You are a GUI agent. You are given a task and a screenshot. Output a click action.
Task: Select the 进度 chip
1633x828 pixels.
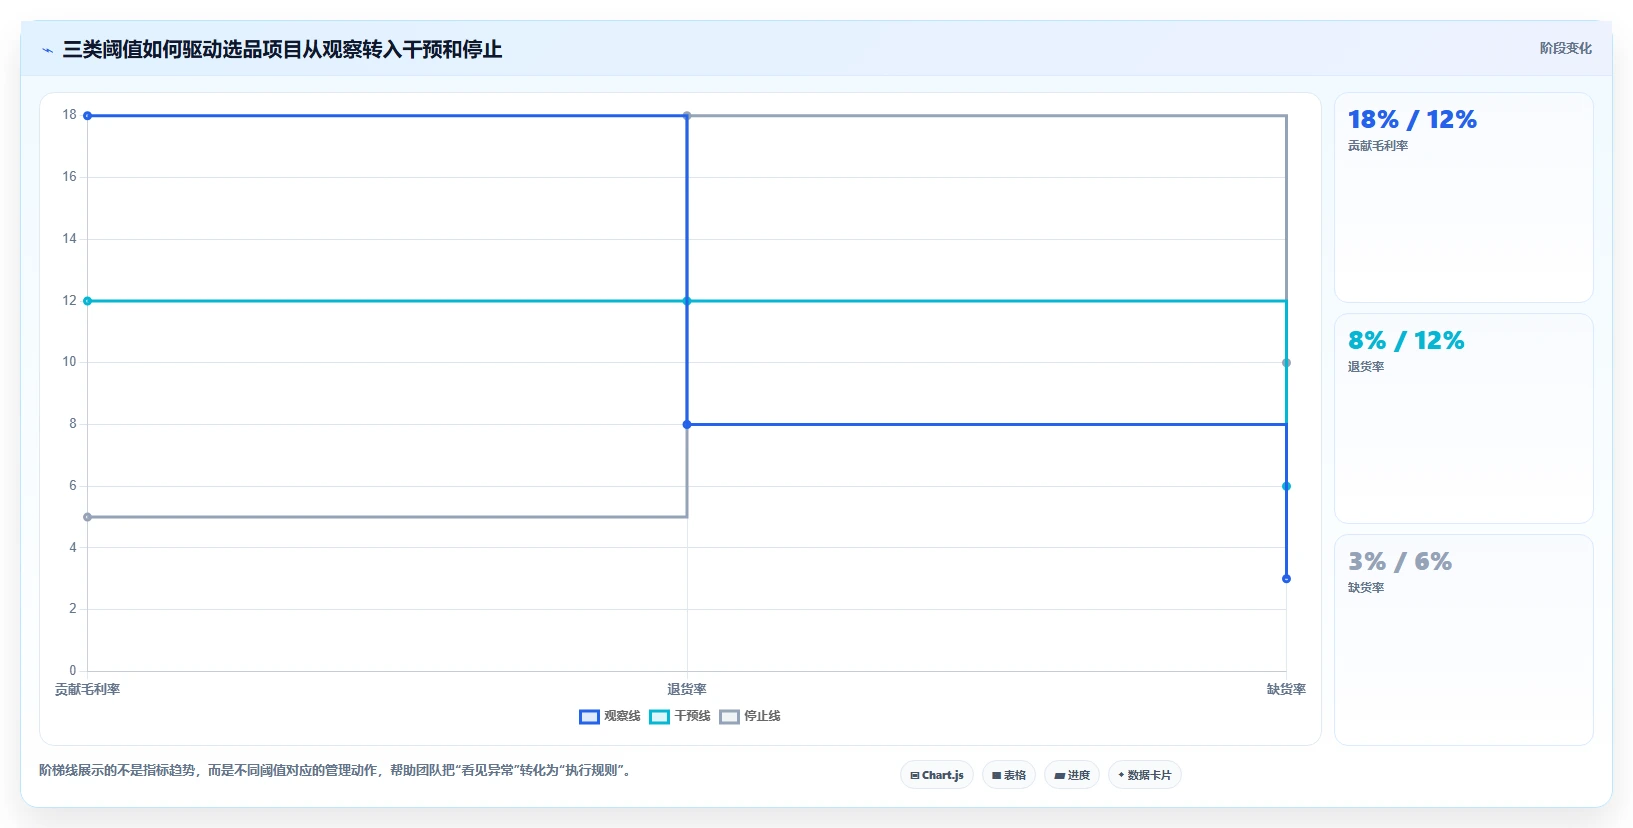pyautogui.click(x=1072, y=775)
